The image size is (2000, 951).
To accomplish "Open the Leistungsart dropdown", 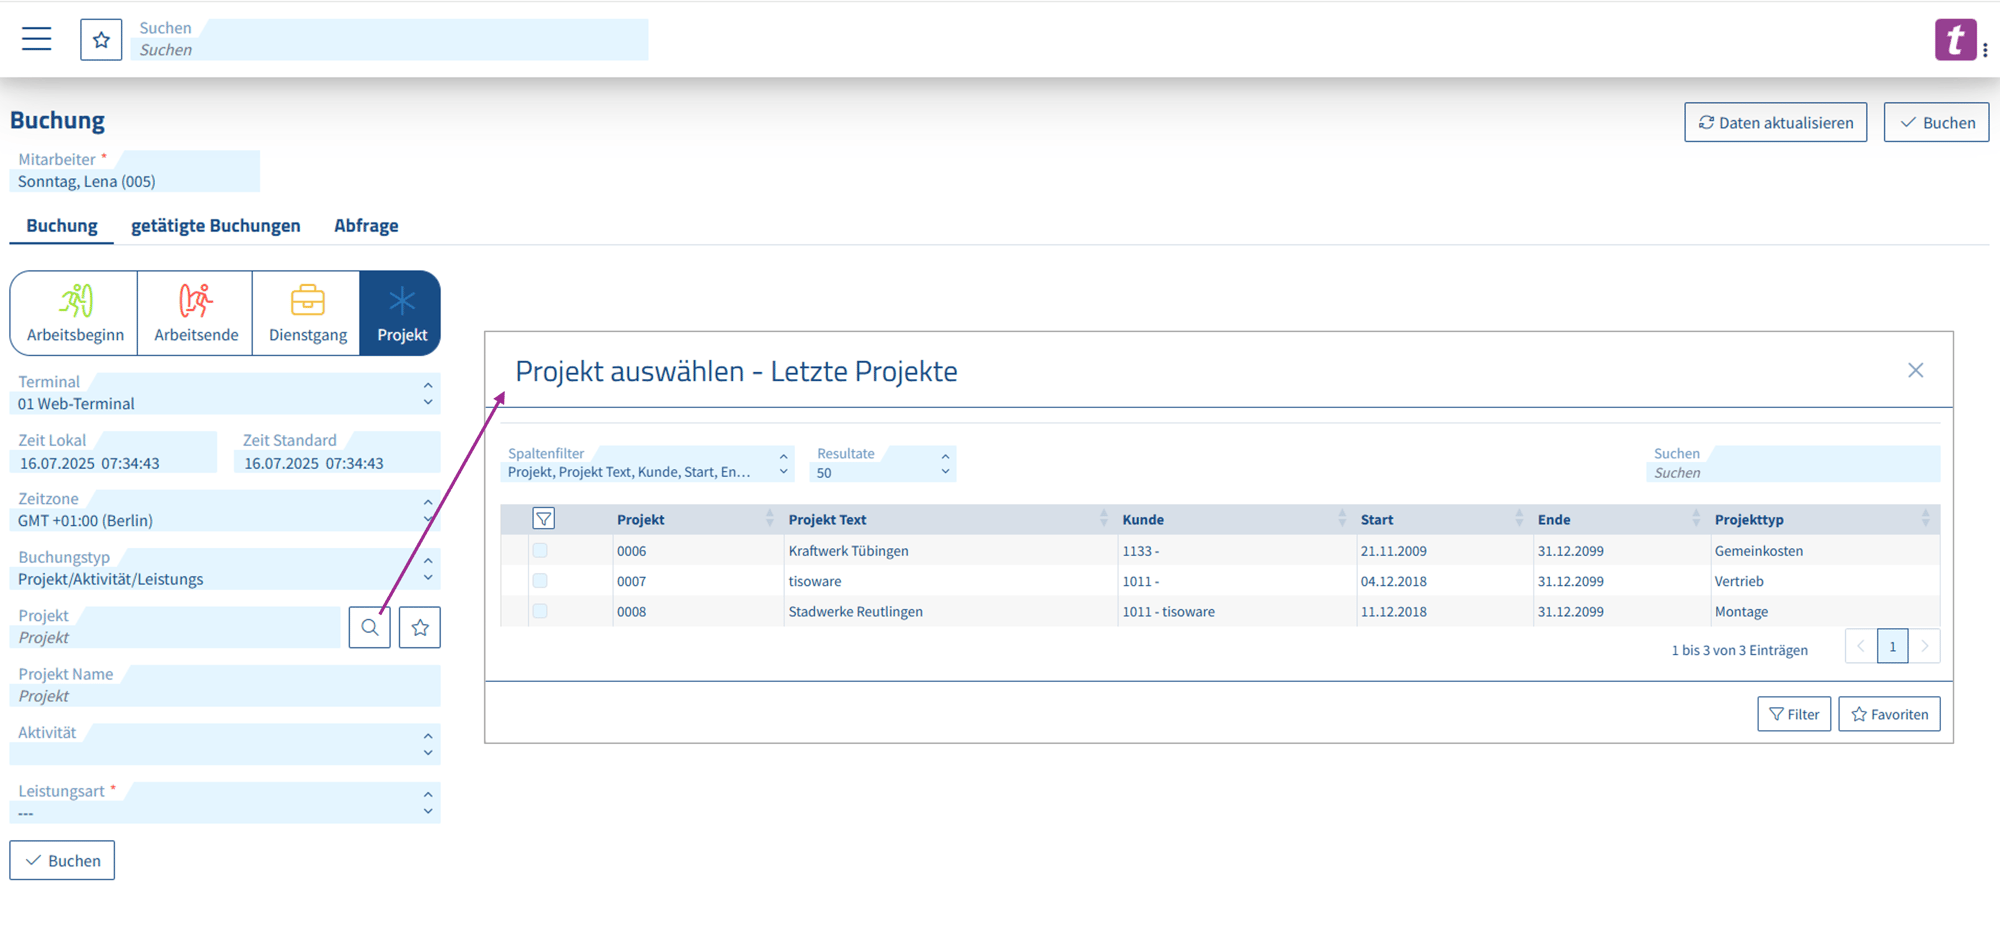I will tap(427, 803).
